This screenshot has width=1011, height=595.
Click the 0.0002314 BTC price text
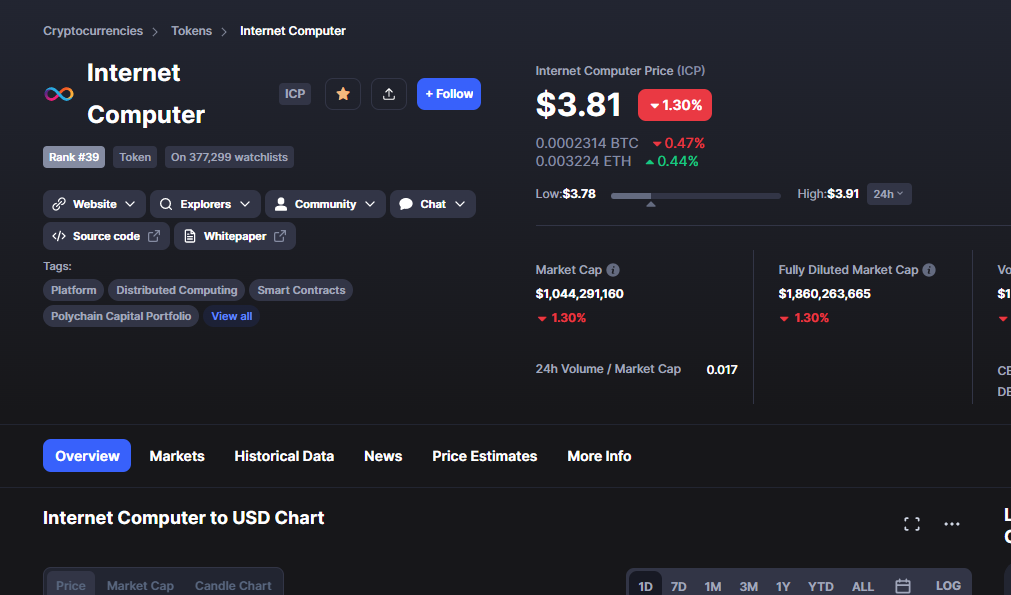click(x=587, y=143)
